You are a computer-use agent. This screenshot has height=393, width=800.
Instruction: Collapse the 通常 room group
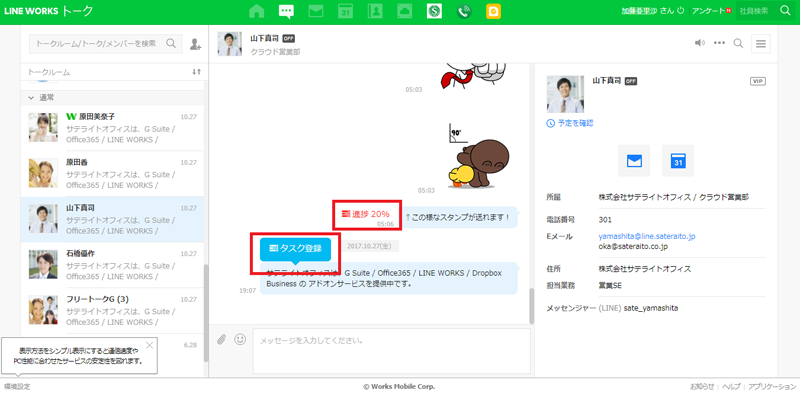[31, 97]
